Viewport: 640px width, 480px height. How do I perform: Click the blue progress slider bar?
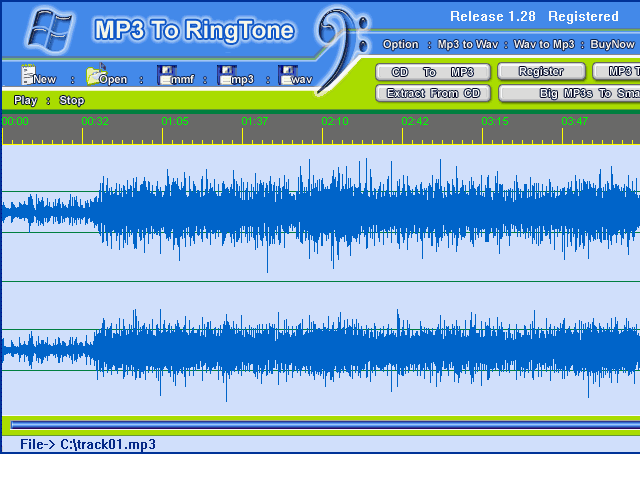[x=325, y=425]
